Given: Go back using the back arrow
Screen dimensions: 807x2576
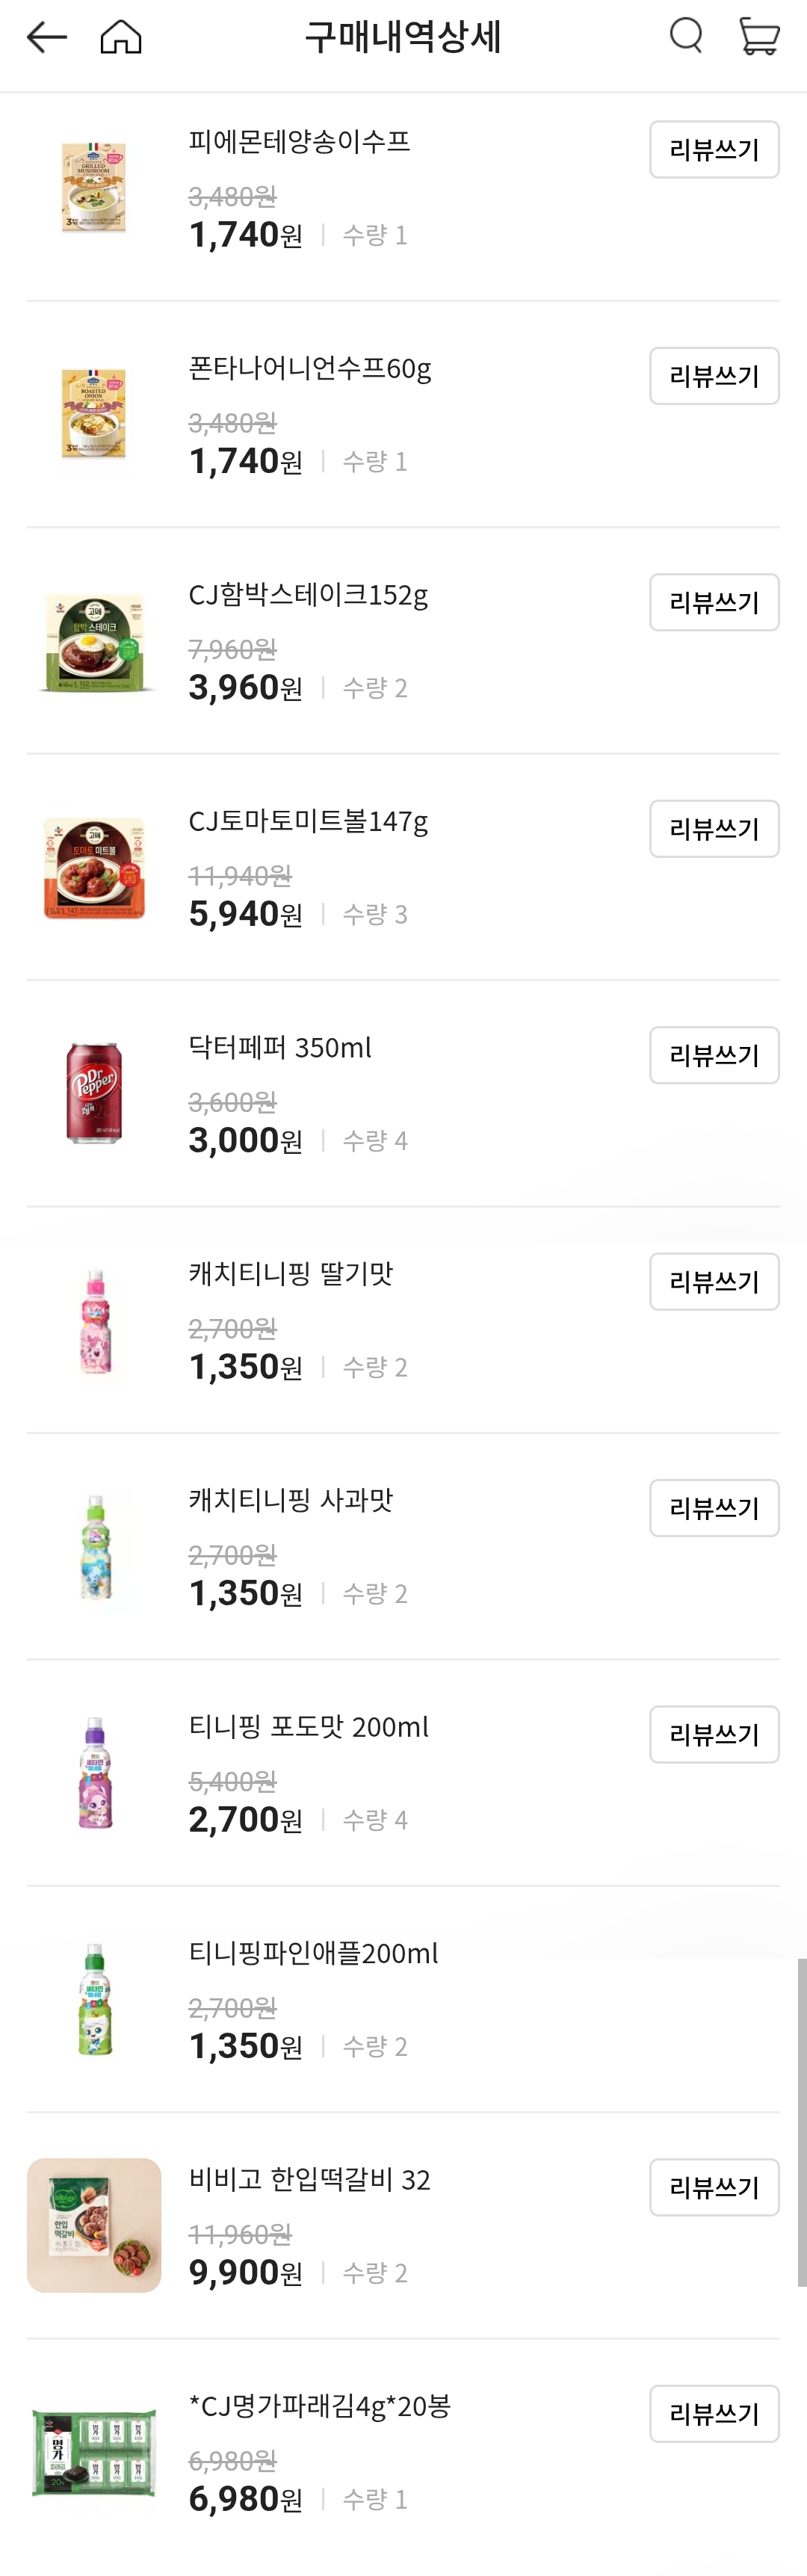Looking at the screenshot, I should click(44, 38).
